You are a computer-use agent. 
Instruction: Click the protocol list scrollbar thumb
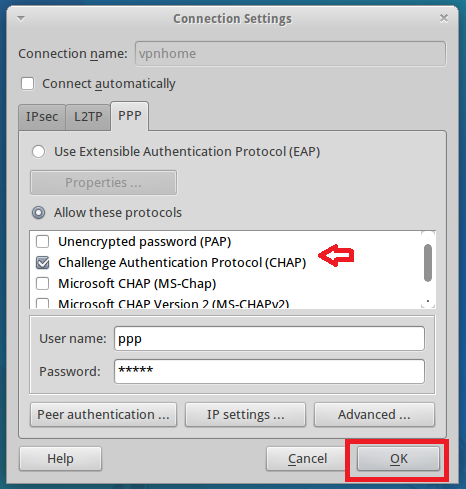tap(428, 263)
